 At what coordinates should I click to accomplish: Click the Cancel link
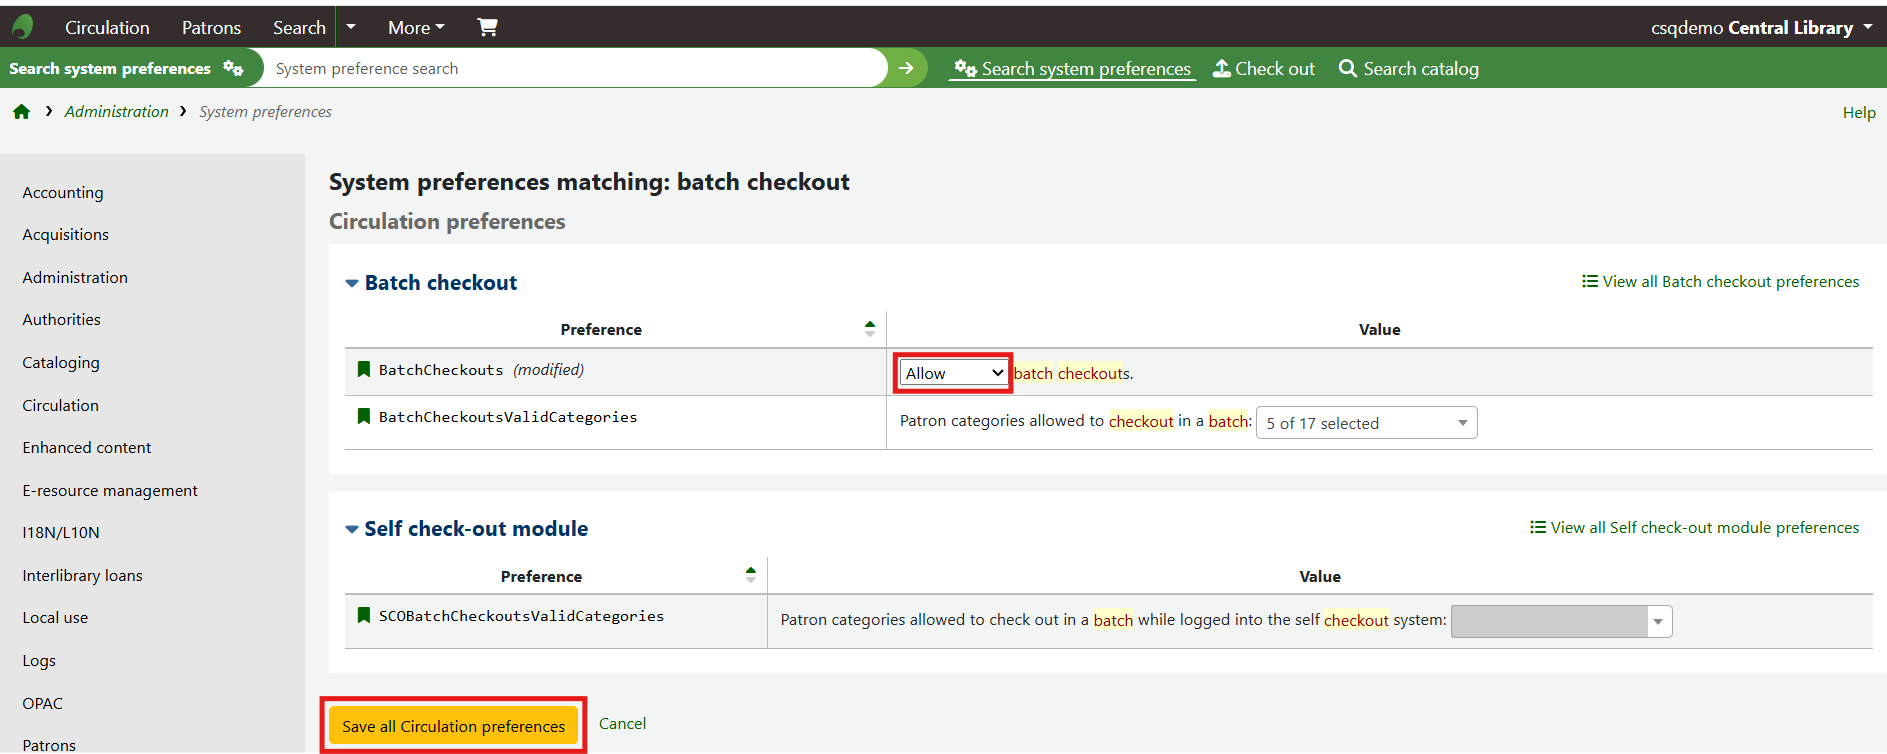(622, 723)
